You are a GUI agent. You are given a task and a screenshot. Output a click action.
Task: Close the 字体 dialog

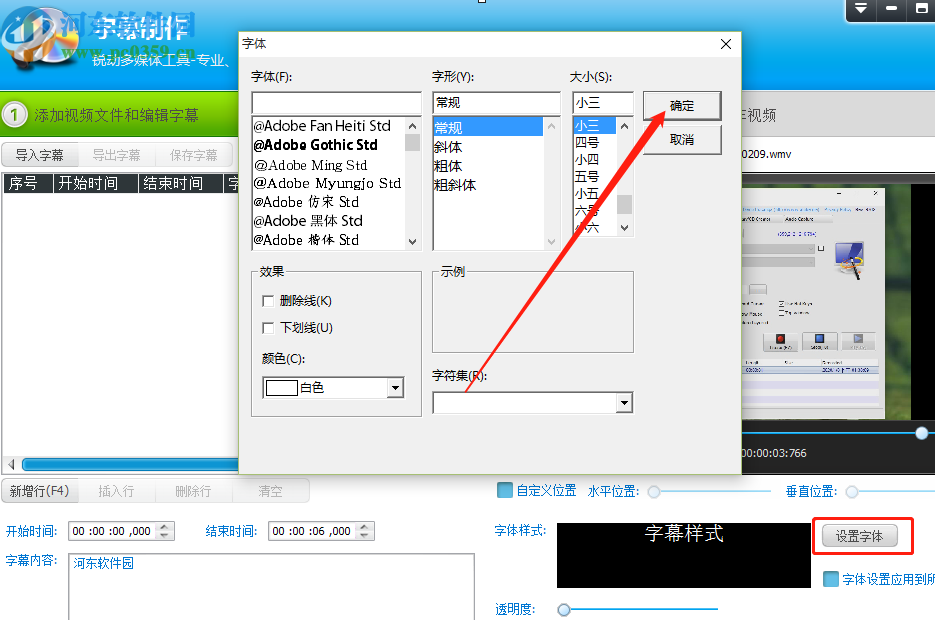726,44
